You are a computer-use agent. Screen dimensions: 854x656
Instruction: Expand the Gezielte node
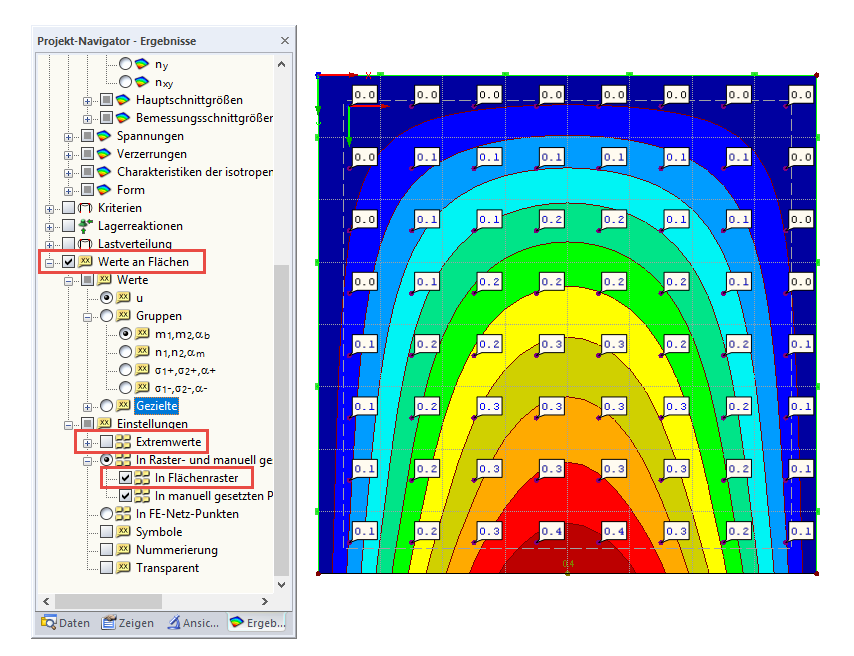(87, 406)
